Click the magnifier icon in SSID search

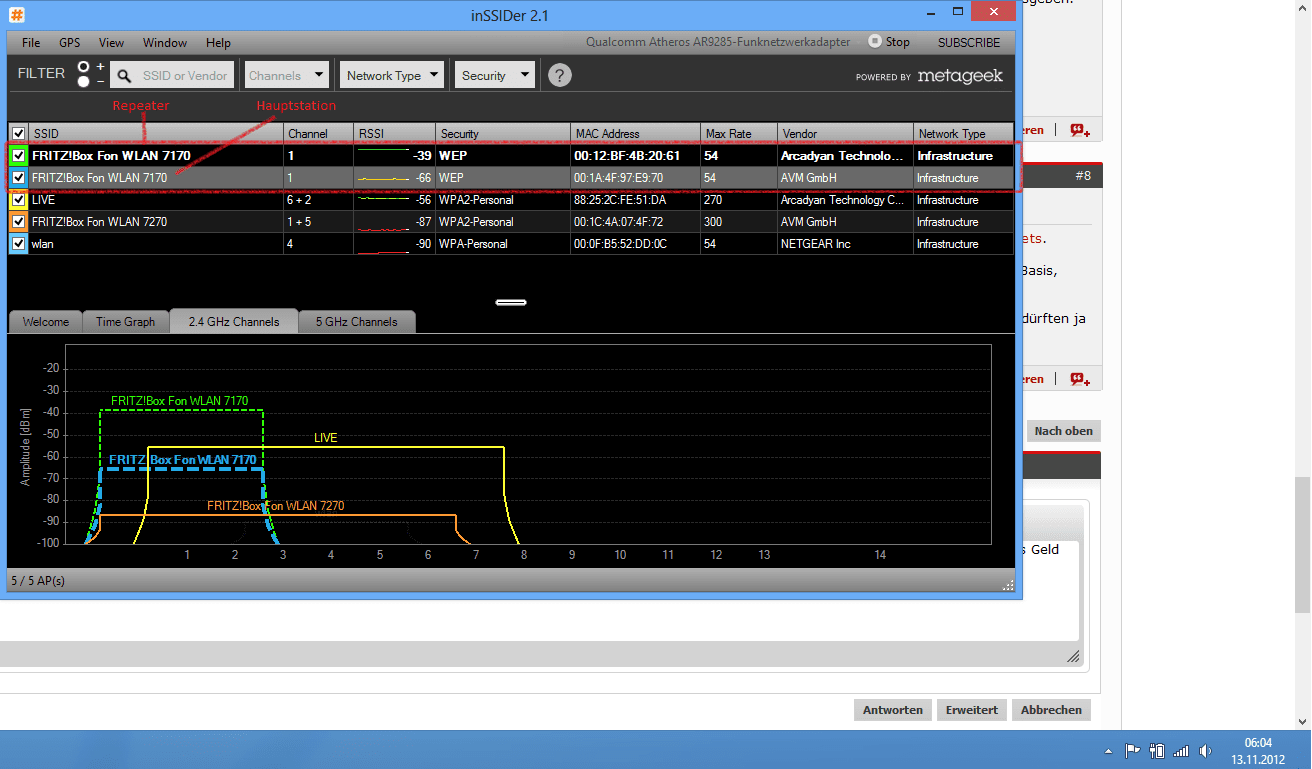click(125, 75)
